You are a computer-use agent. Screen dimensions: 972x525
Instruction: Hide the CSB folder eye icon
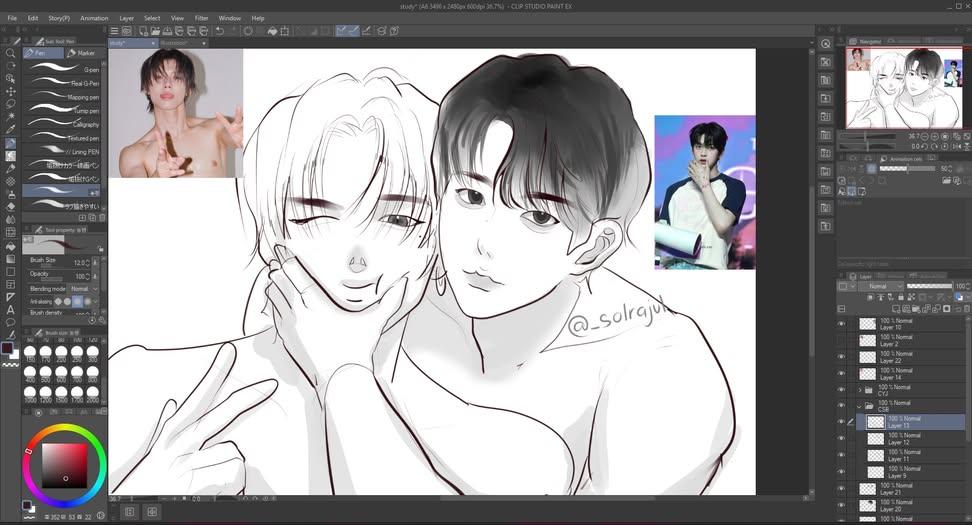coord(841,406)
